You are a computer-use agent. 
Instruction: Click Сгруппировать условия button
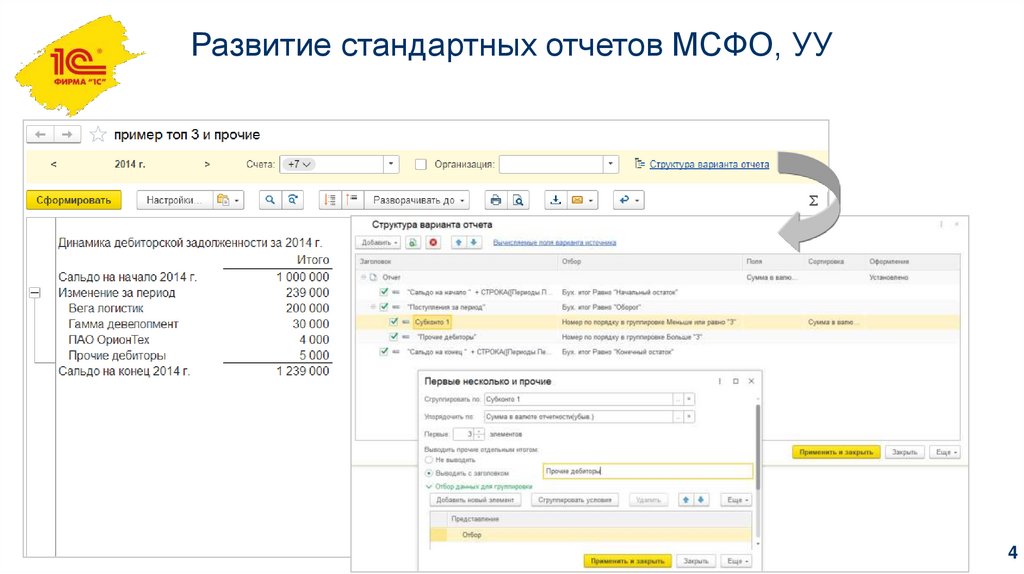575,500
